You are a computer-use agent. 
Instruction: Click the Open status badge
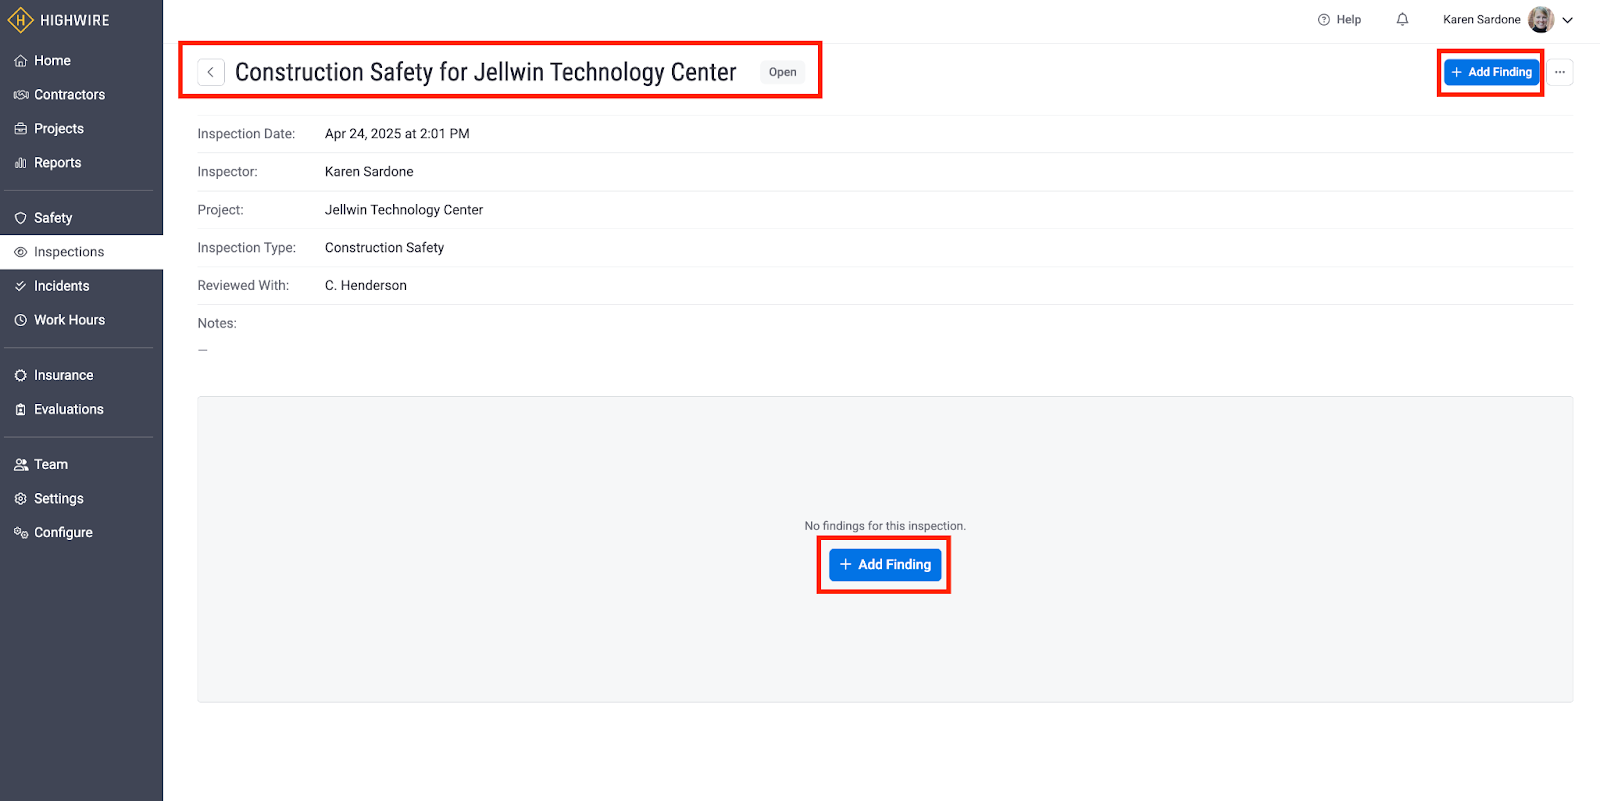783,72
